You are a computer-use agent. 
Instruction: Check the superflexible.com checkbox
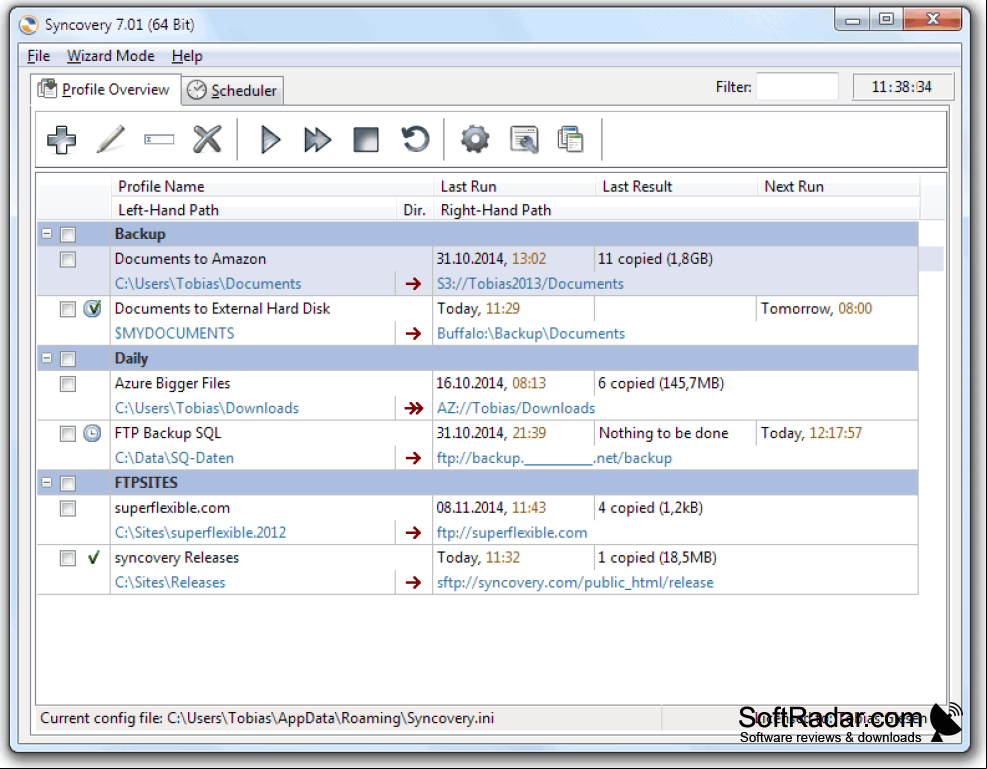click(68, 508)
